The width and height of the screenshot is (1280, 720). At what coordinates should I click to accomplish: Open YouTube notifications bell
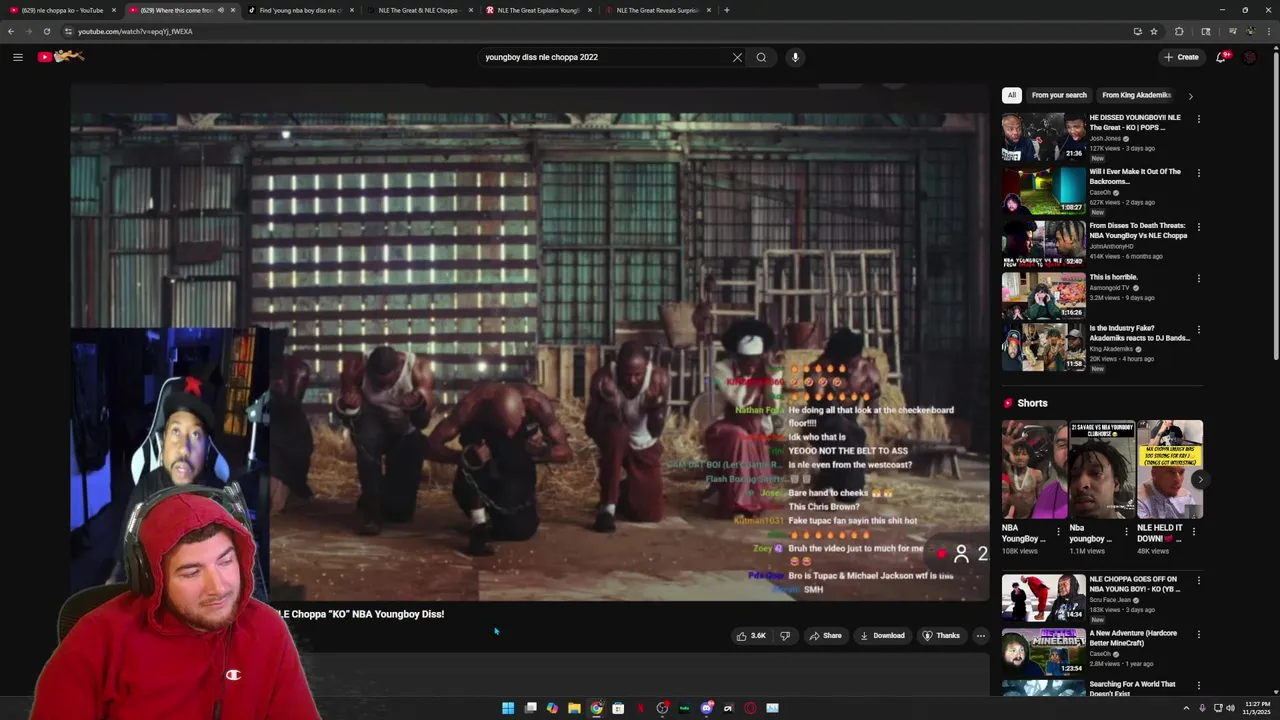pyautogui.click(x=1221, y=57)
